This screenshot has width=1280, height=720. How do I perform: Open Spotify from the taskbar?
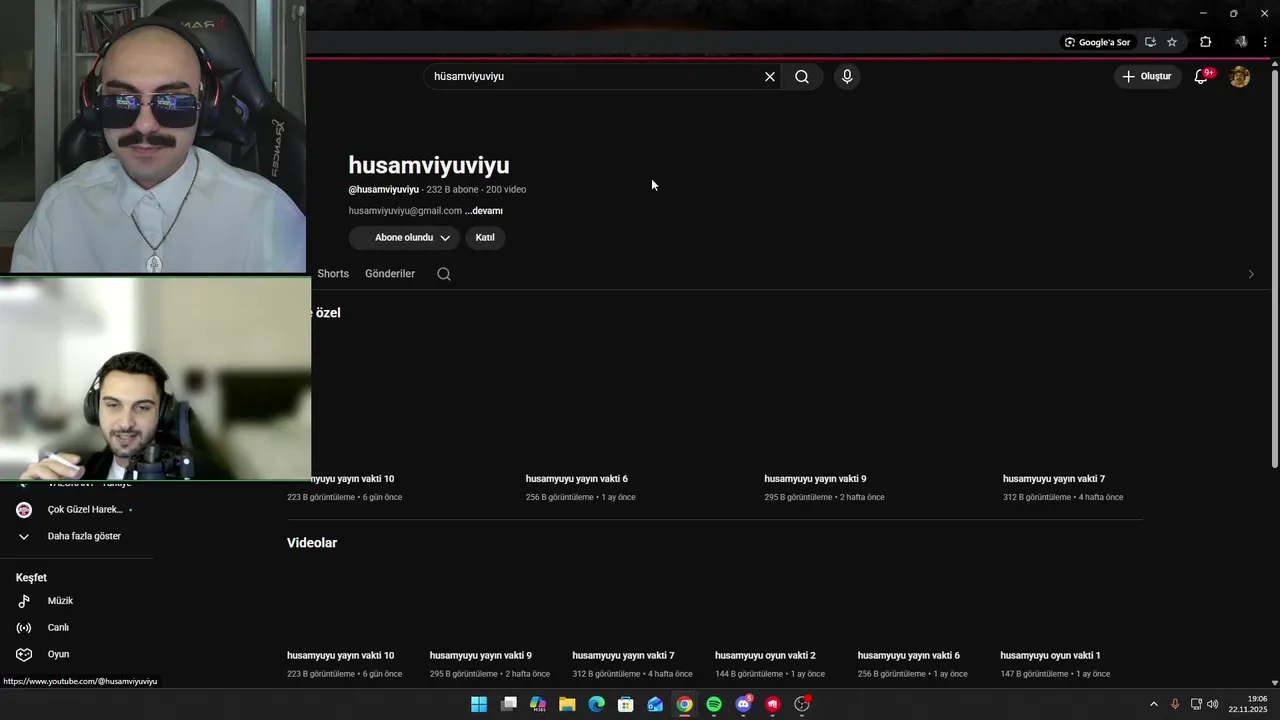[714, 704]
